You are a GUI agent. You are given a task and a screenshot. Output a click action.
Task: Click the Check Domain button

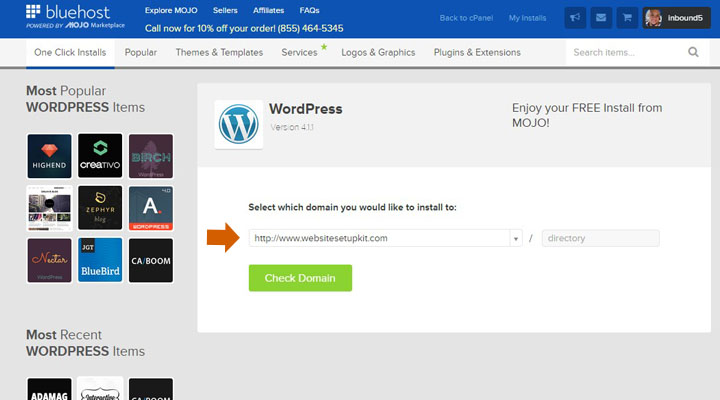tap(300, 278)
